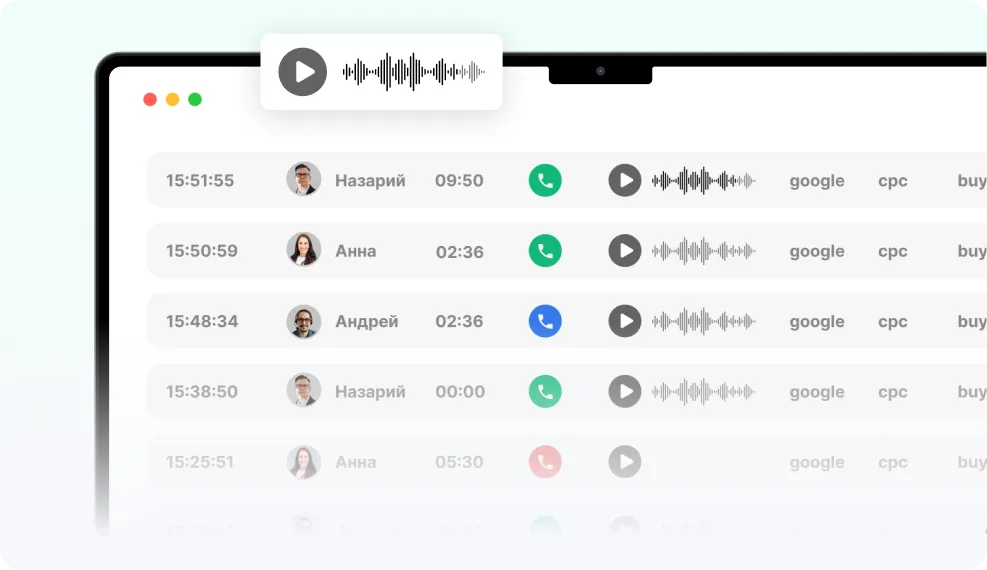Play the recording of the 15:38:50 call
Viewport: 987px width, 570px height.
[625, 391]
